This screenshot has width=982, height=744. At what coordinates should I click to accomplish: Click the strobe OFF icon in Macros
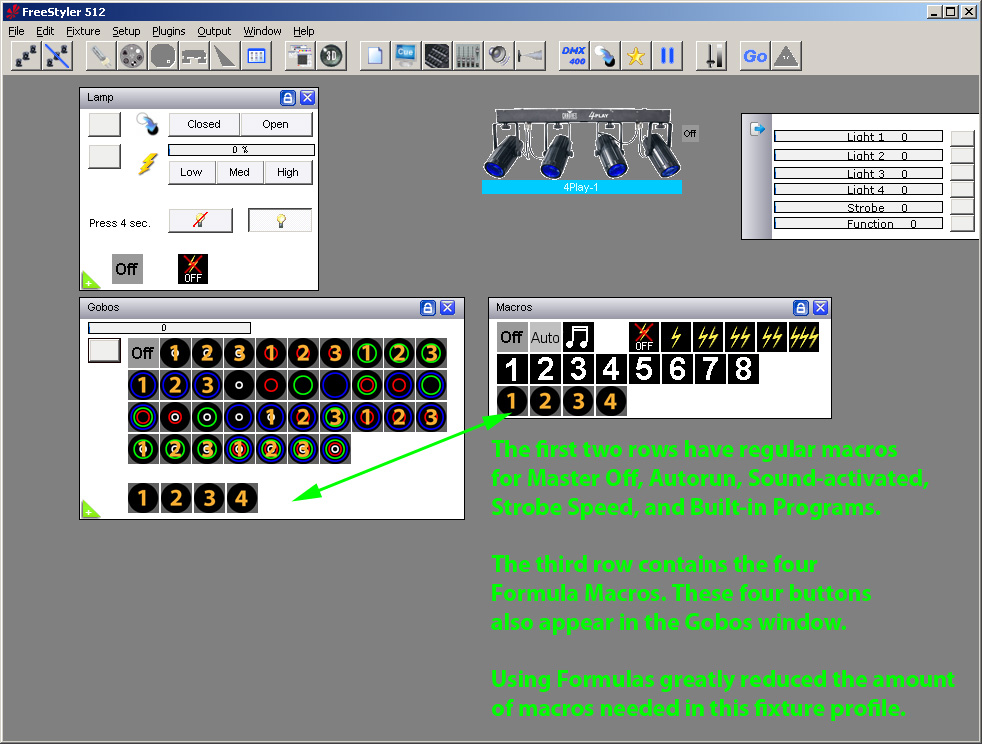644,337
